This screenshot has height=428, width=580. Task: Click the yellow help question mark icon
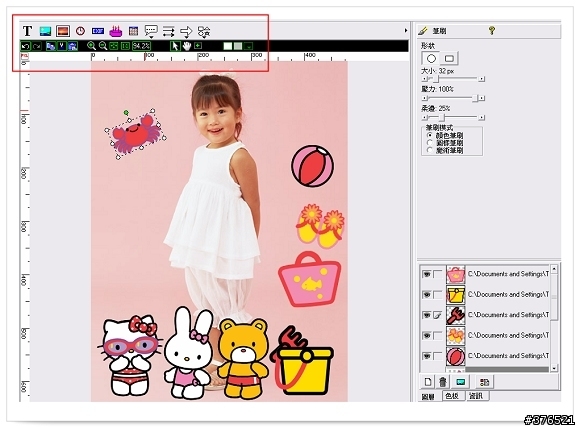(492, 30)
